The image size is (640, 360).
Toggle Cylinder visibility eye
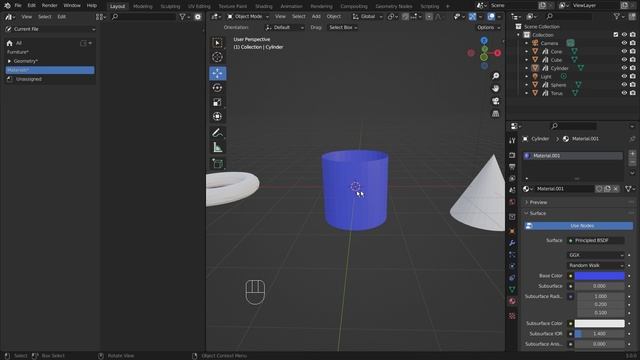(624, 68)
